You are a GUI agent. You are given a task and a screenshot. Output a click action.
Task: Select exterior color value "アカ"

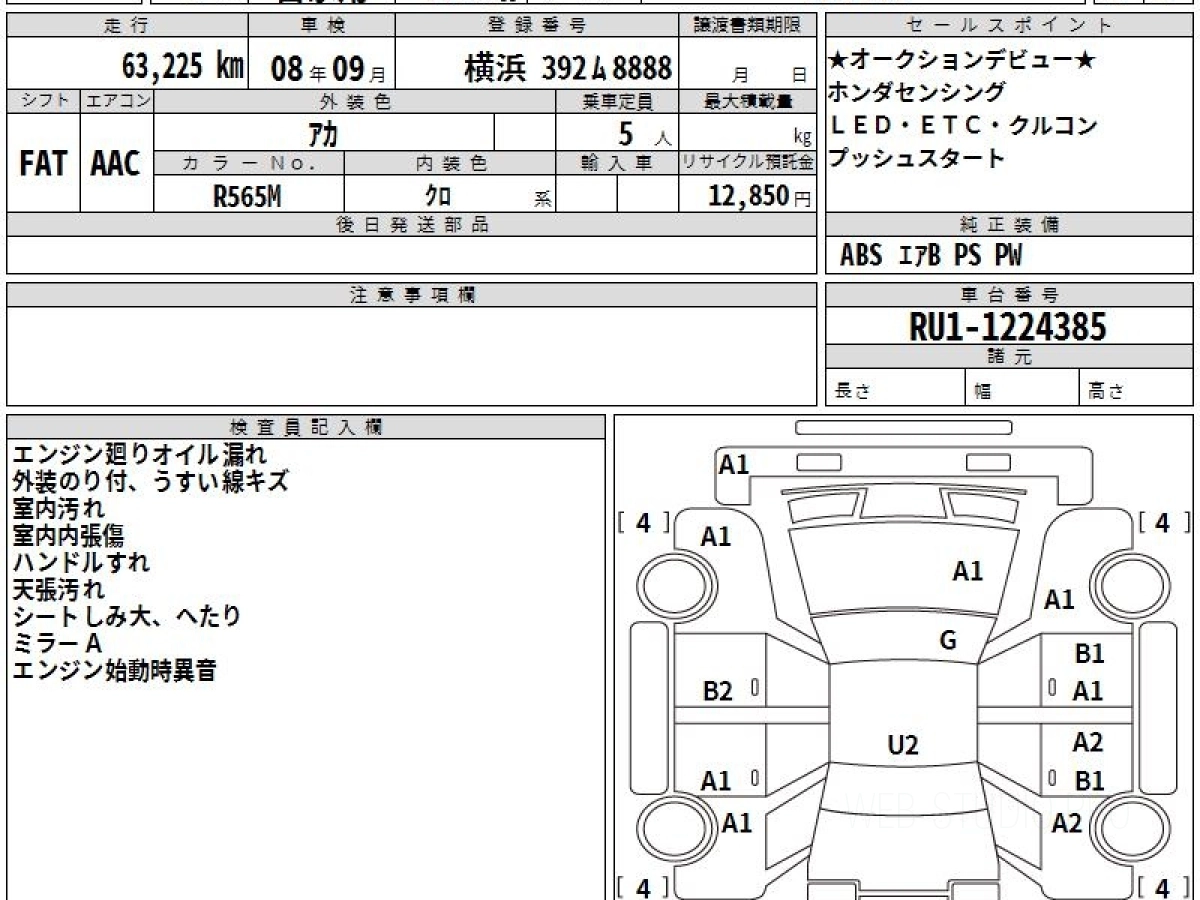pyautogui.click(x=325, y=132)
